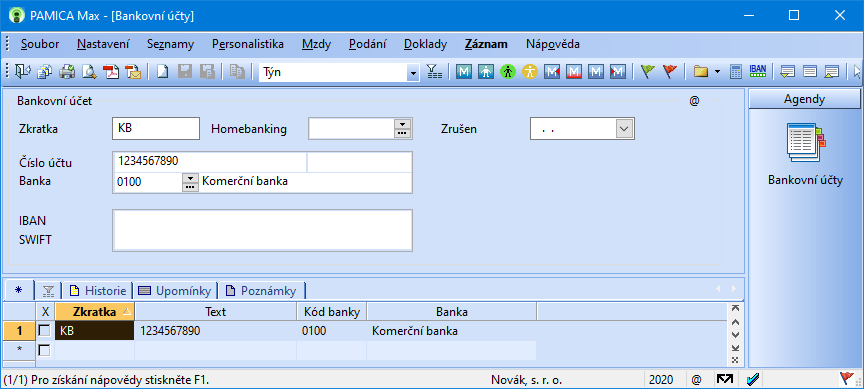Click into the Zkratka field containing KB

[x=156, y=128]
